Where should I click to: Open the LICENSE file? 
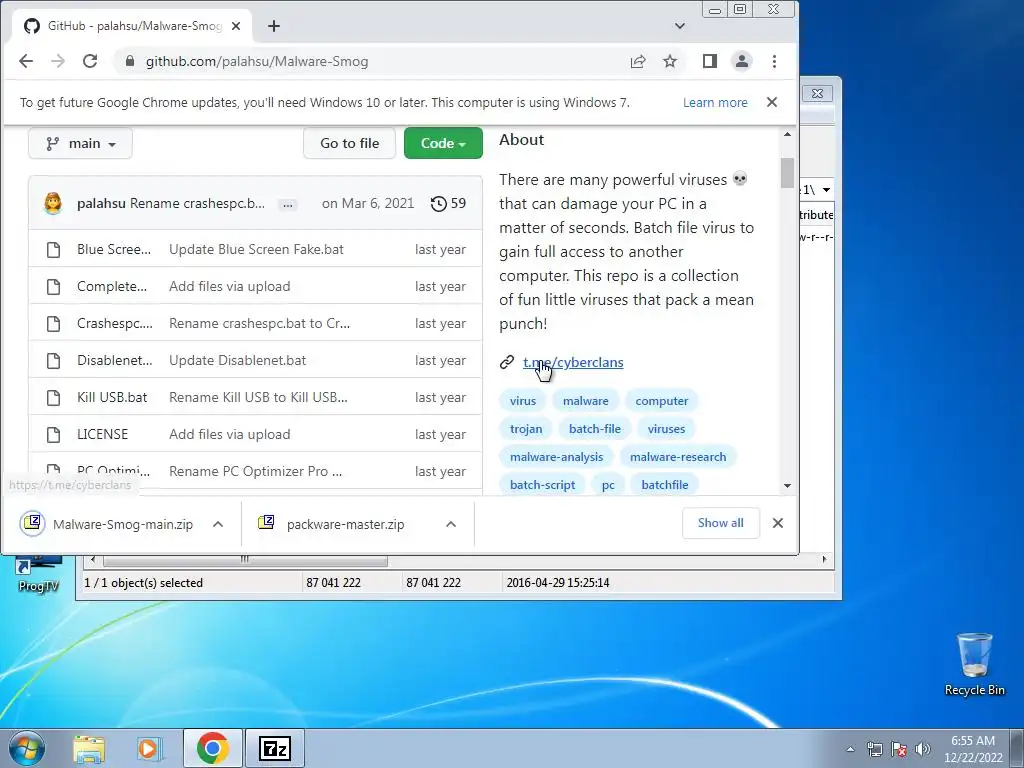coord(103,434)
